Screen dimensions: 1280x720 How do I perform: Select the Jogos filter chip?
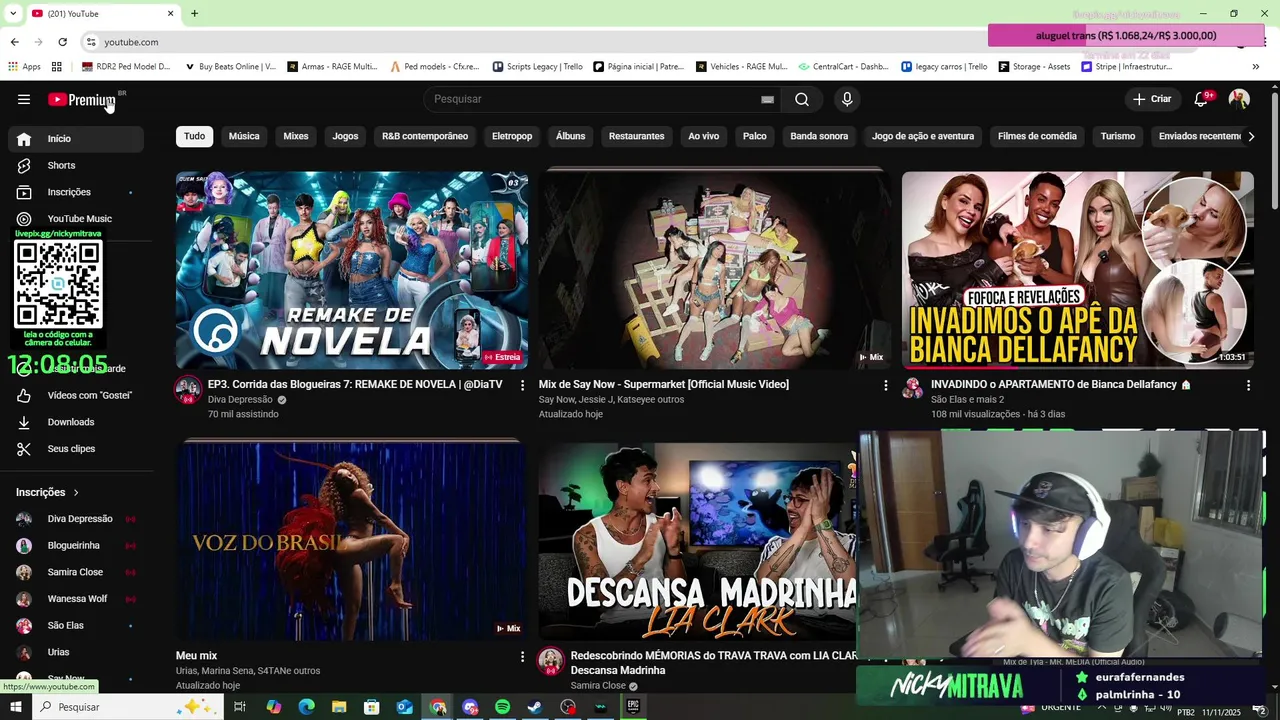[x=345, y=136]
